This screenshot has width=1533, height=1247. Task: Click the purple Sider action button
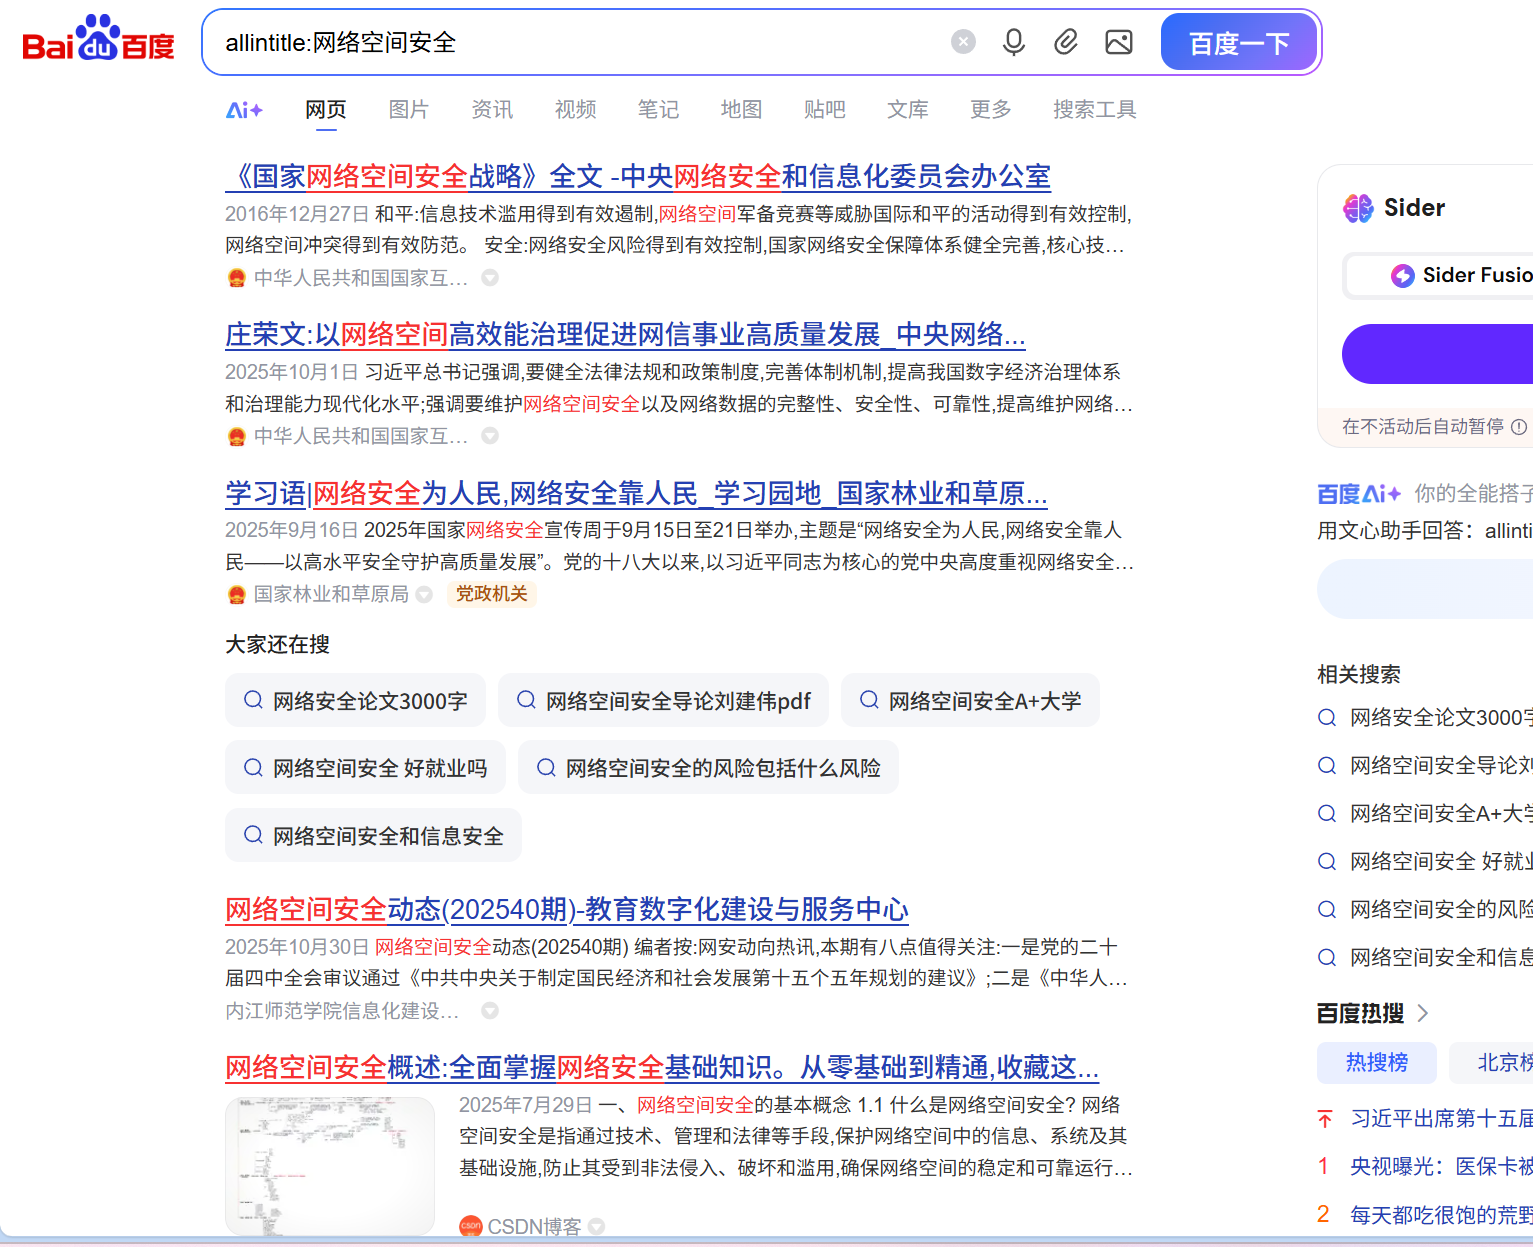[x=1438, y=354]
